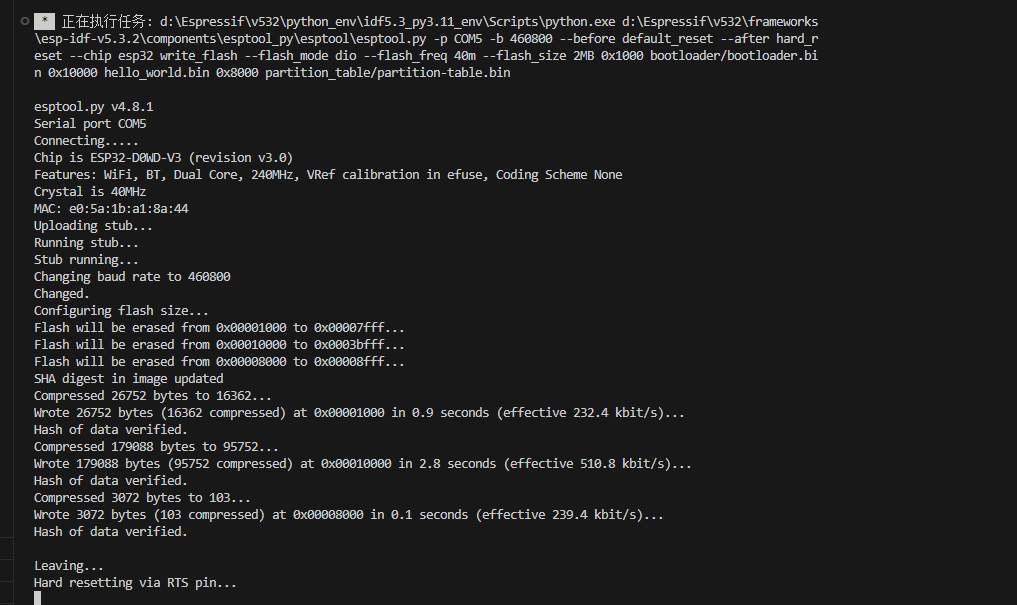Click the "Crystal is 40MHz" line
This screenshot has height=605, width=1017.
tap(90, 191)
